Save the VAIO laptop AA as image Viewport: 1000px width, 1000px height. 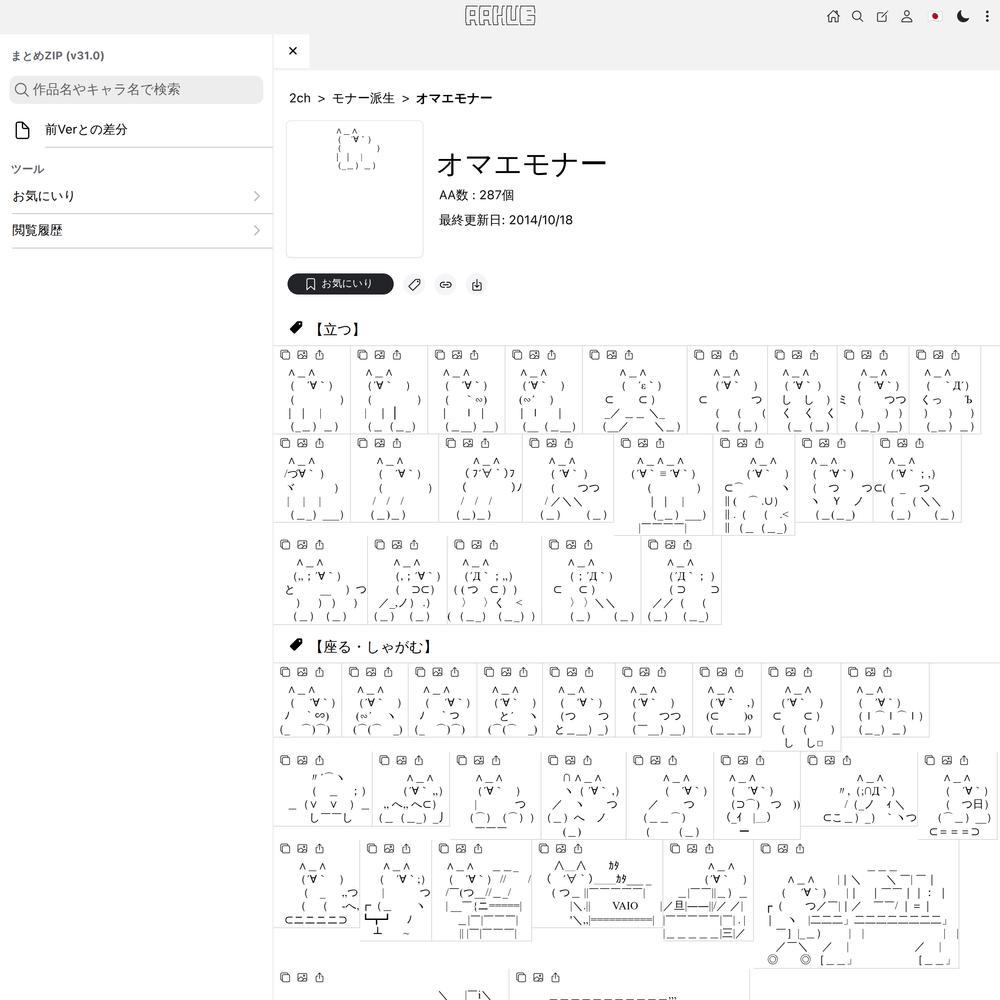click(561, 849)
